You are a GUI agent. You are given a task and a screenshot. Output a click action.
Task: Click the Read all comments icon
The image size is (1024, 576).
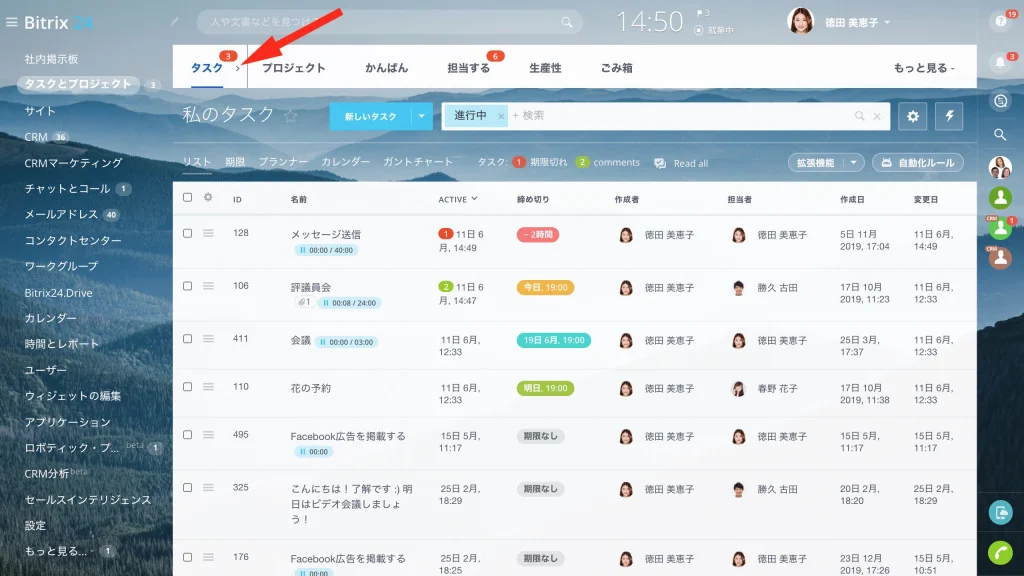pos(660,163)
